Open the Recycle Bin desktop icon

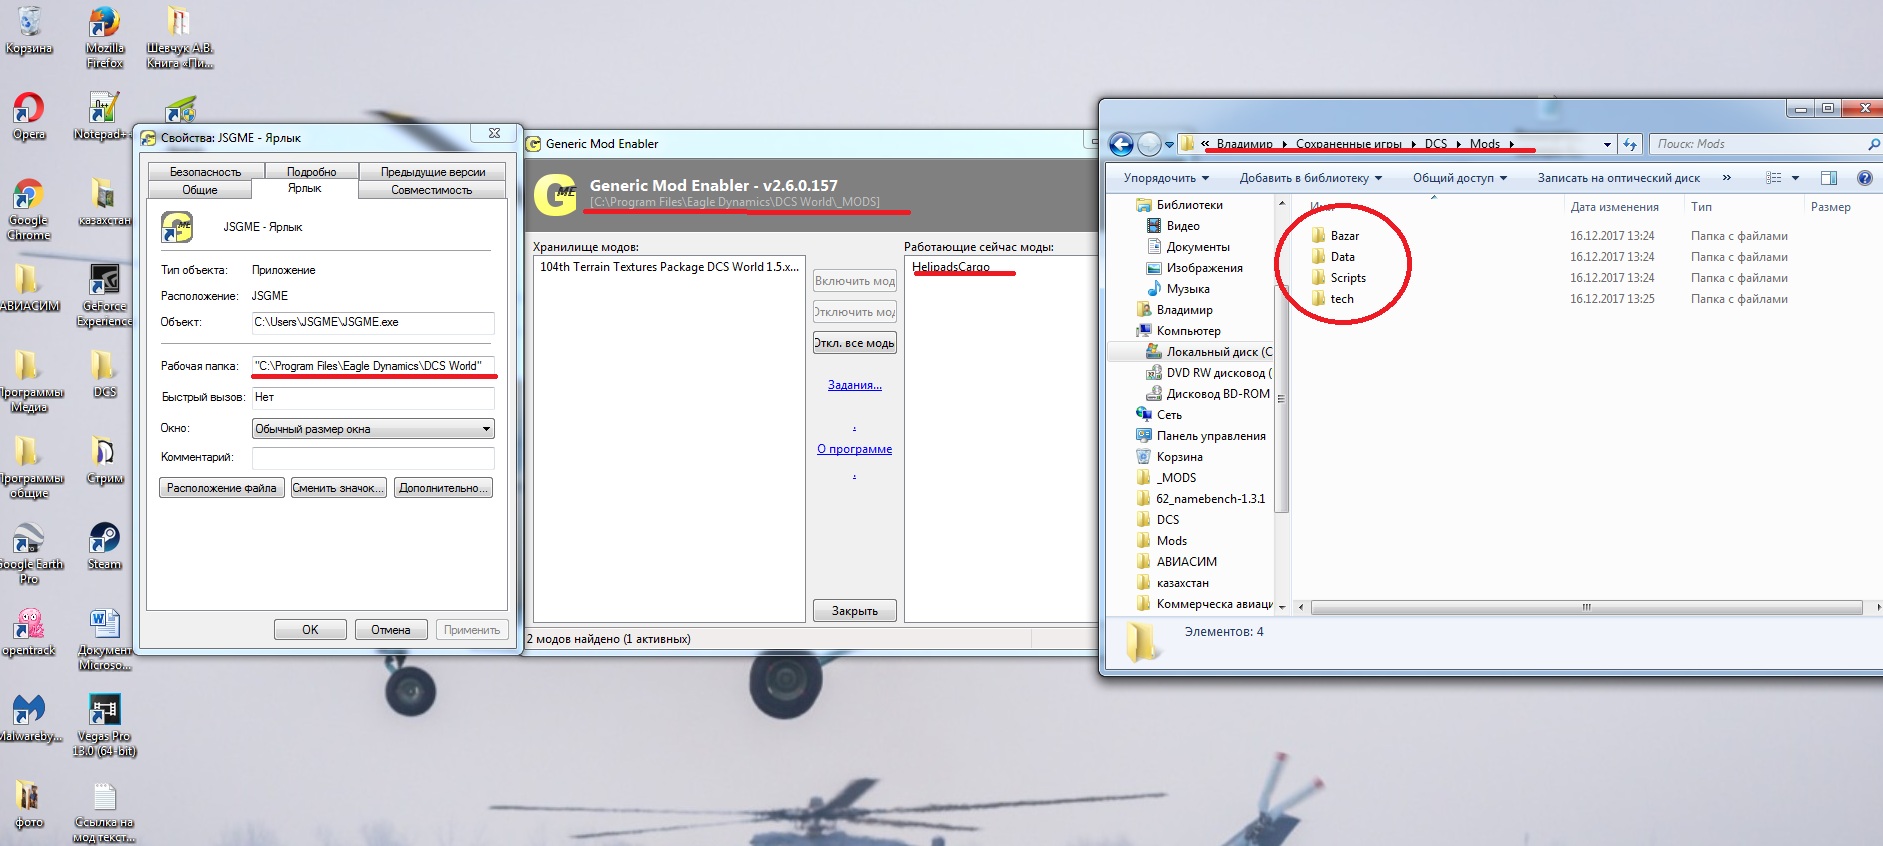(29, 30)
